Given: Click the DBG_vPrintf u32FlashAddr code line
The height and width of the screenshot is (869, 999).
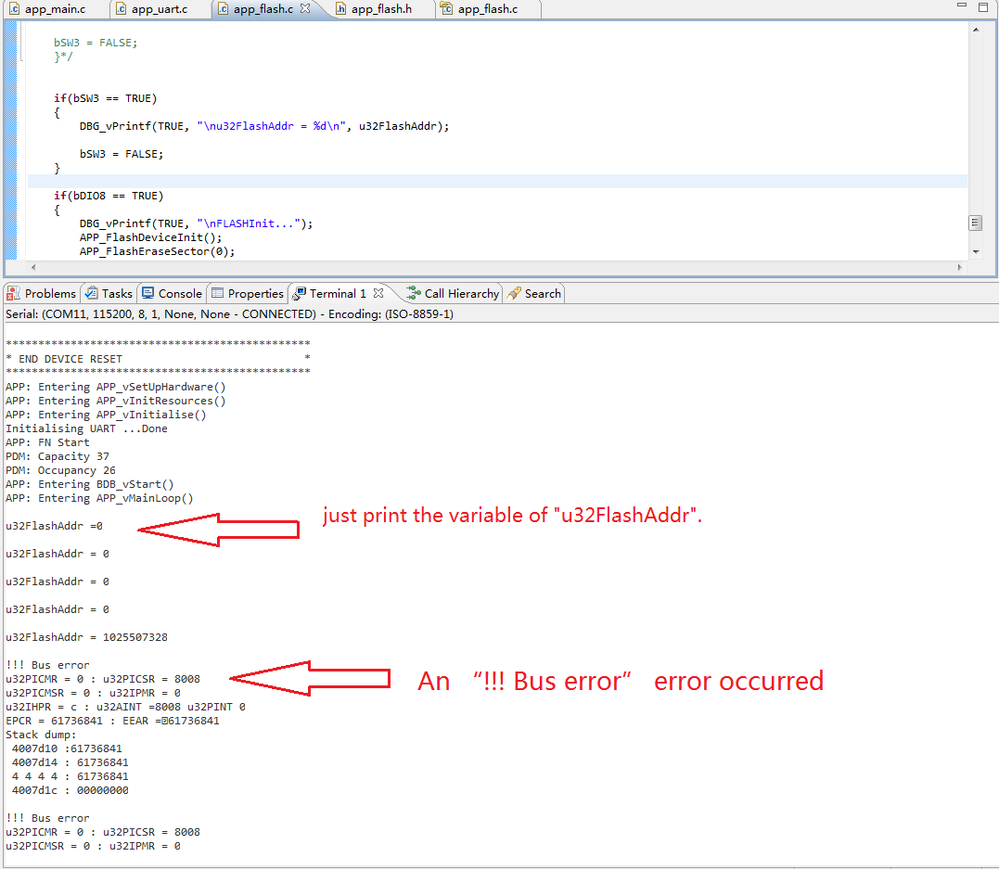Looking at the screenshot, I should [264, 126].
